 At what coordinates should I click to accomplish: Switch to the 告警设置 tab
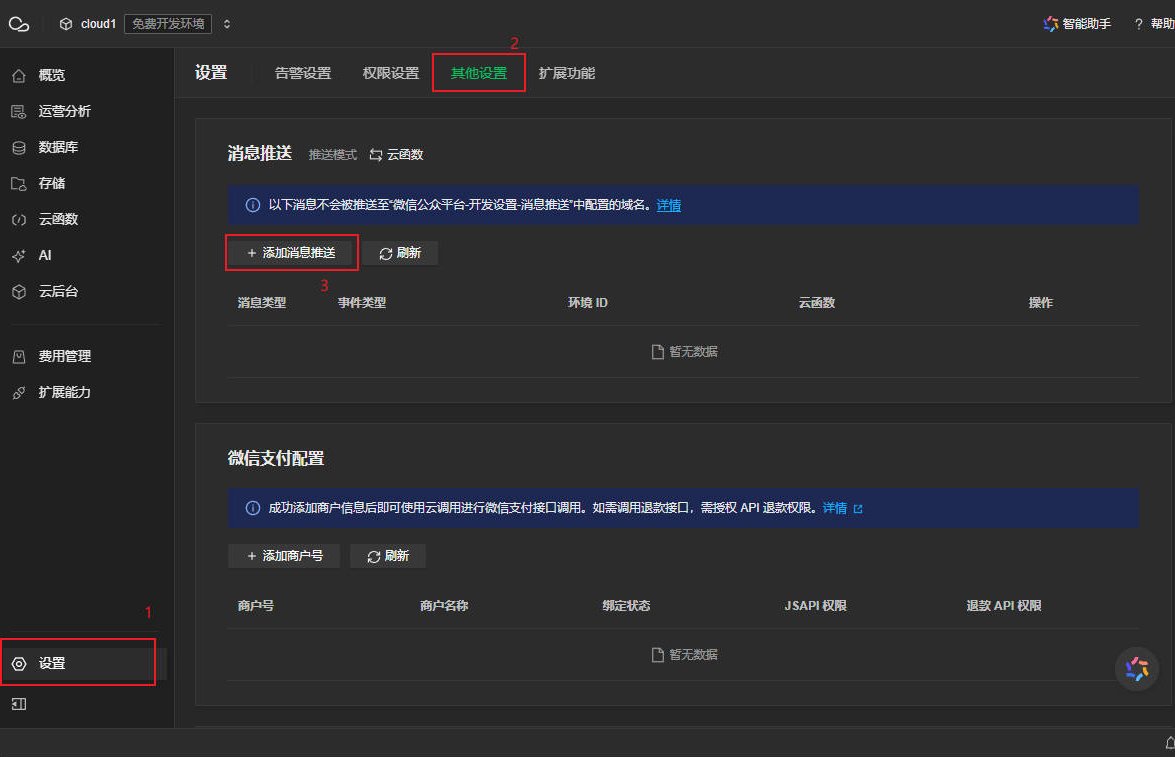[x=303, y=73]
